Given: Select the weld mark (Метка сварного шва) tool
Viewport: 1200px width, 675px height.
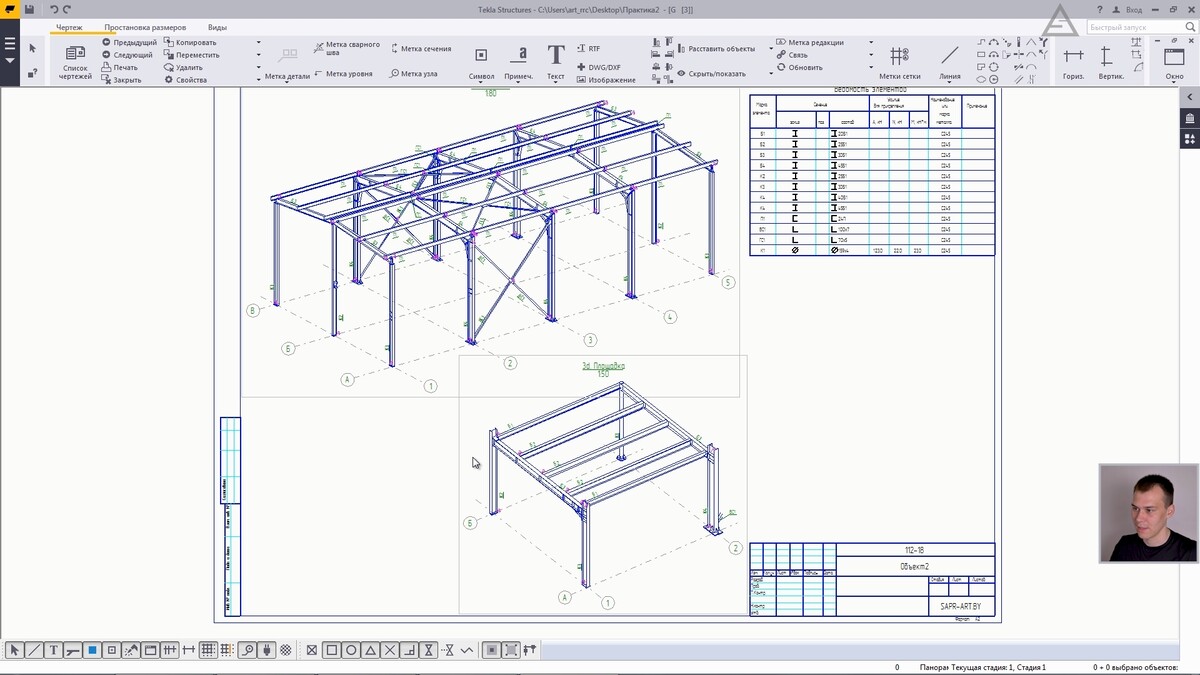Looking at the screenshot, I should [346, 48].
